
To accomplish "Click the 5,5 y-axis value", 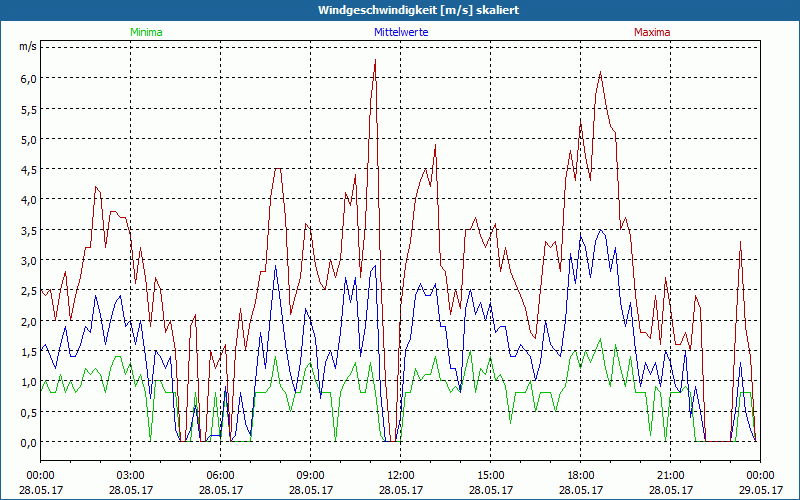I will click(29, 109).
